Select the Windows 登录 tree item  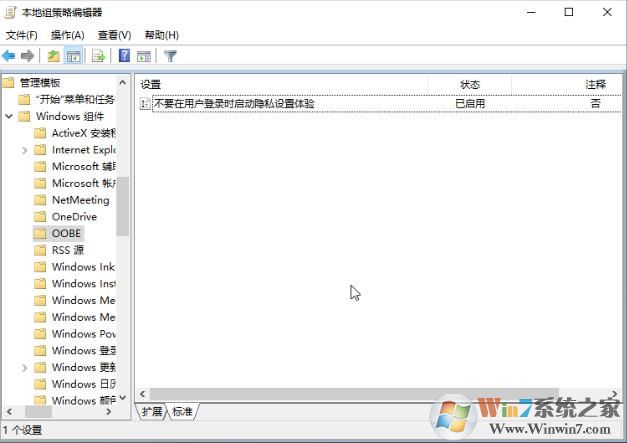84,351
